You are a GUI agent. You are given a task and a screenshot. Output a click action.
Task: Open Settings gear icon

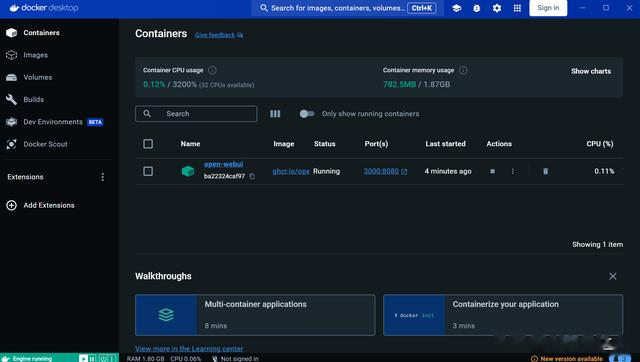(x=497, y=8)
